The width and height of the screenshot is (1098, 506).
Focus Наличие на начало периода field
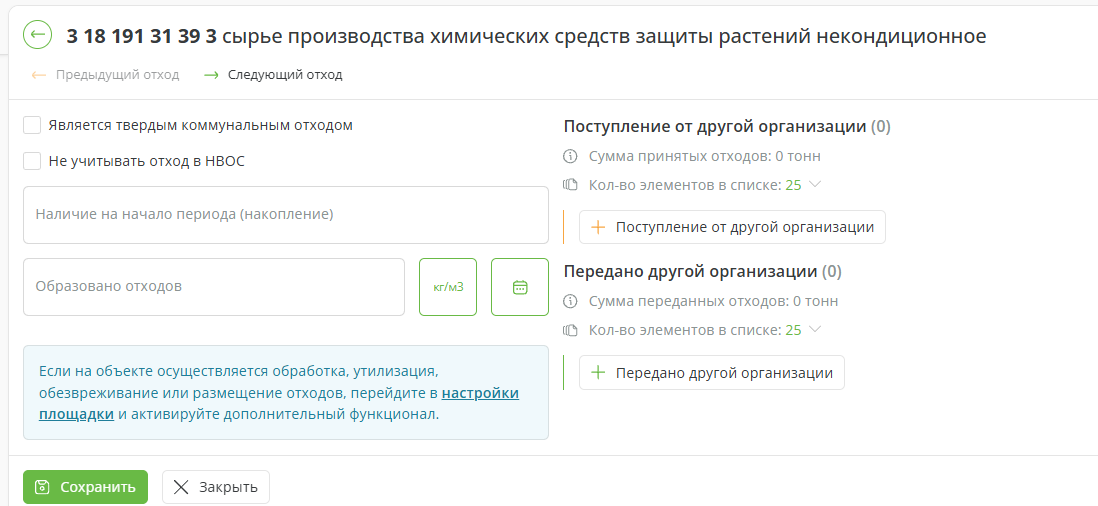pos(286,215)
